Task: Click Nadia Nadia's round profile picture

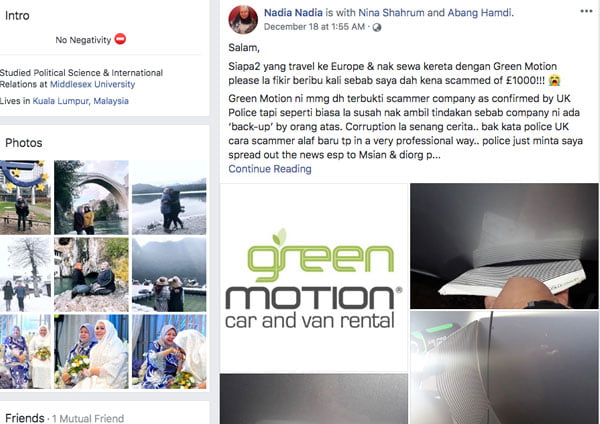Action: (x=243, y=20)
